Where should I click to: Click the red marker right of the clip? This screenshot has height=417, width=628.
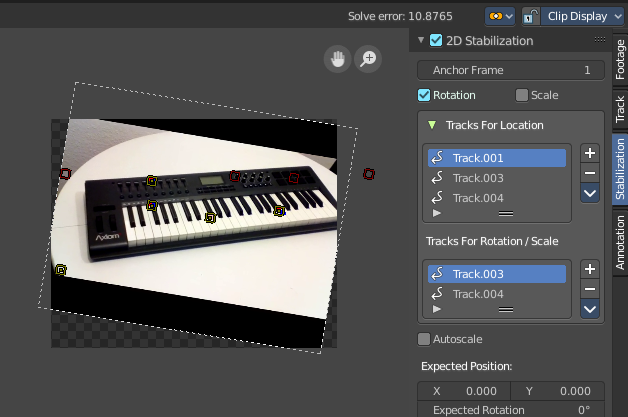(369, 174)
